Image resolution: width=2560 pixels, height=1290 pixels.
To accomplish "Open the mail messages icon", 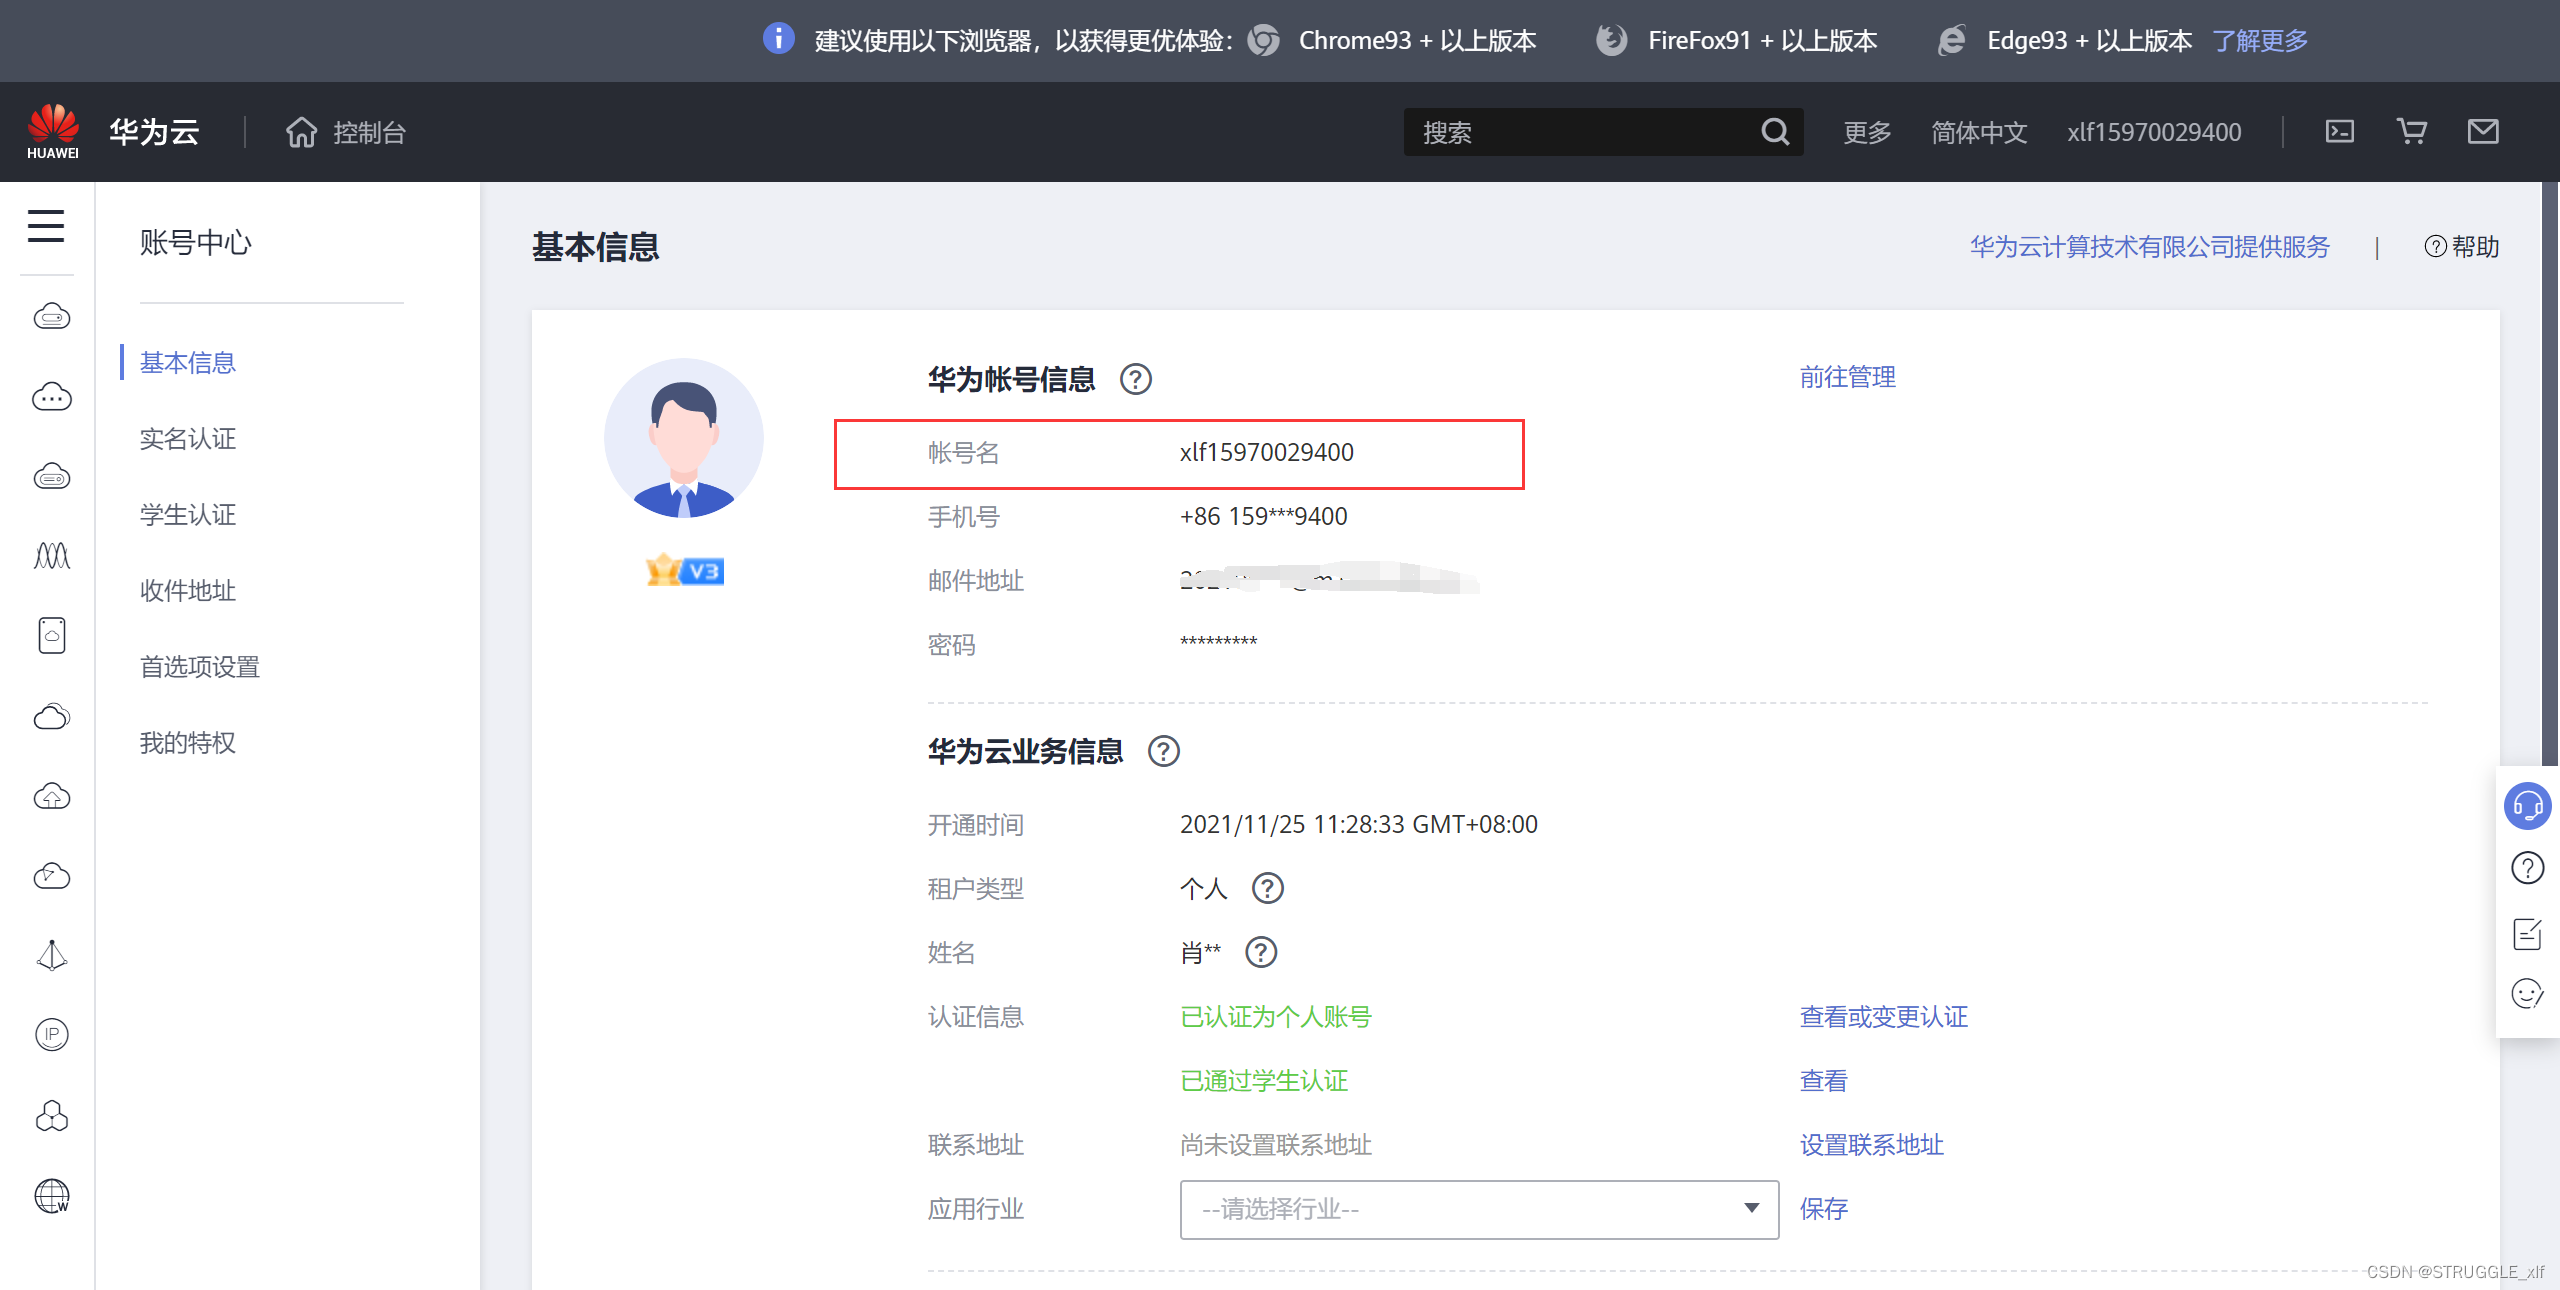I will pyautogui.click(x=2482, y=132).
